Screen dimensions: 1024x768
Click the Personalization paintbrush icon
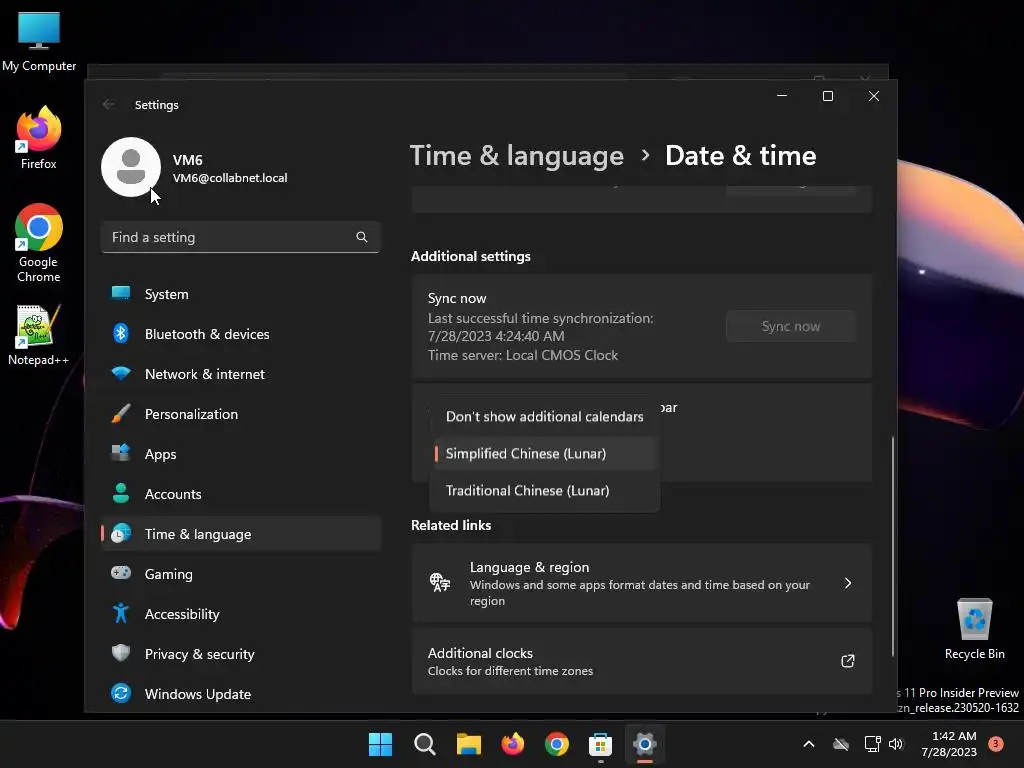[x=121, y=413]
